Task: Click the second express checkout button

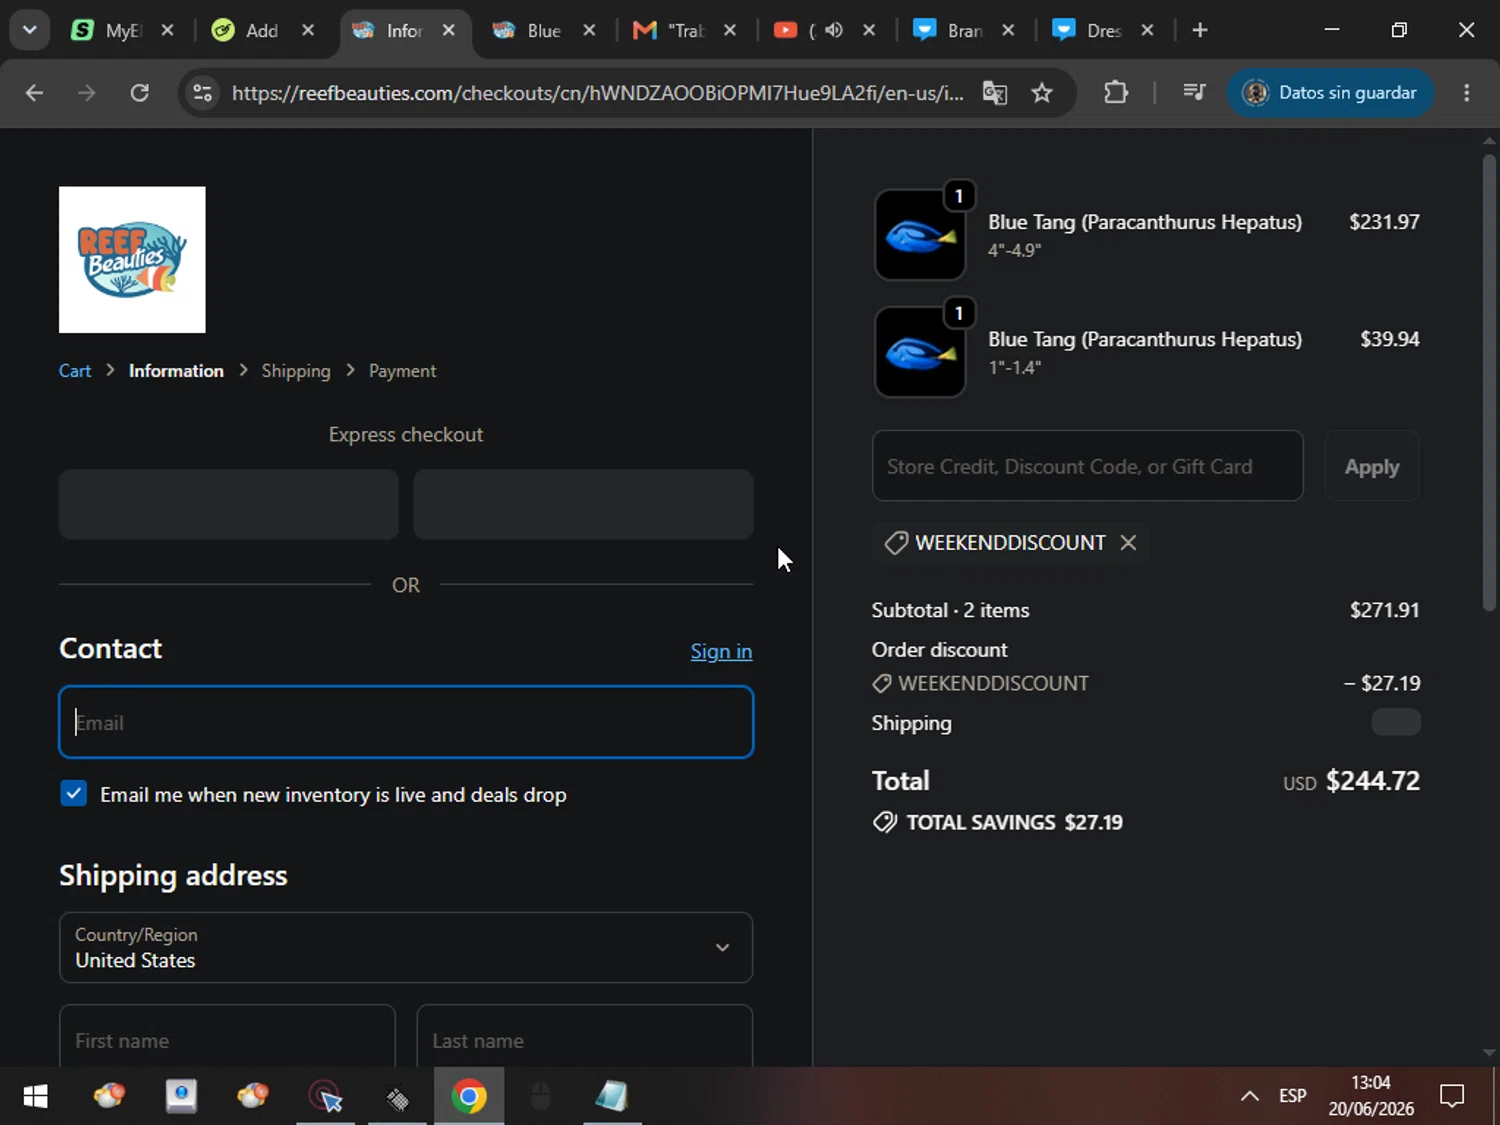Action: [x=583, y=505]
